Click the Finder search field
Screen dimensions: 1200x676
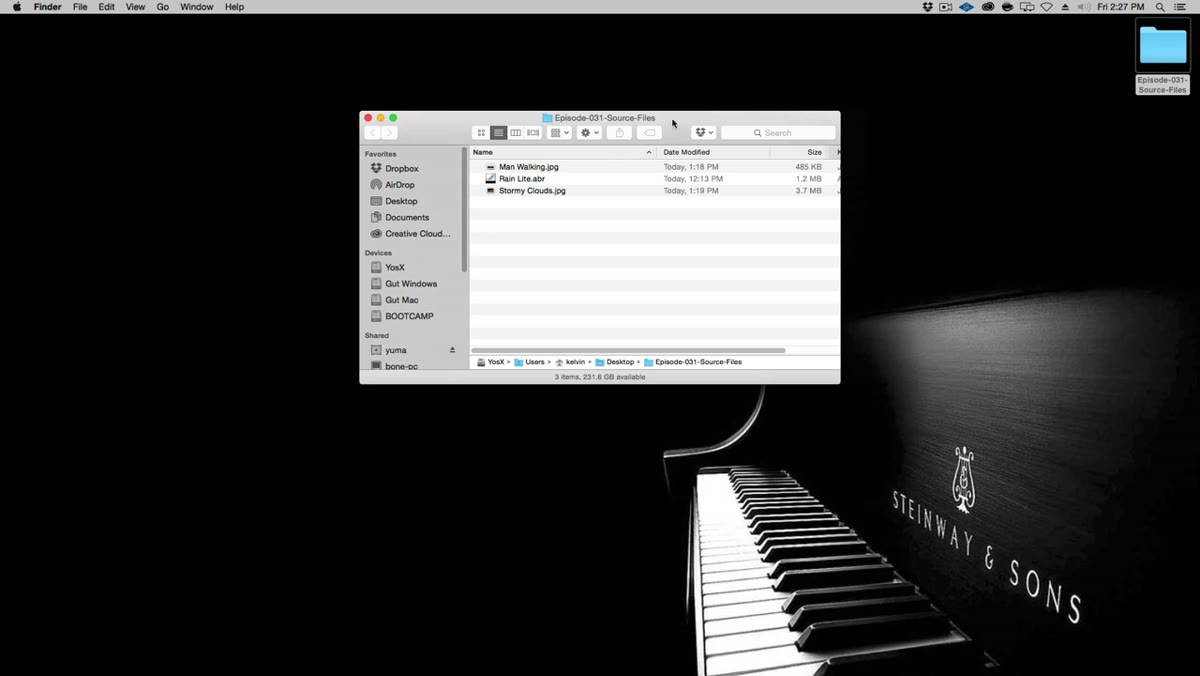coord(778,133)
